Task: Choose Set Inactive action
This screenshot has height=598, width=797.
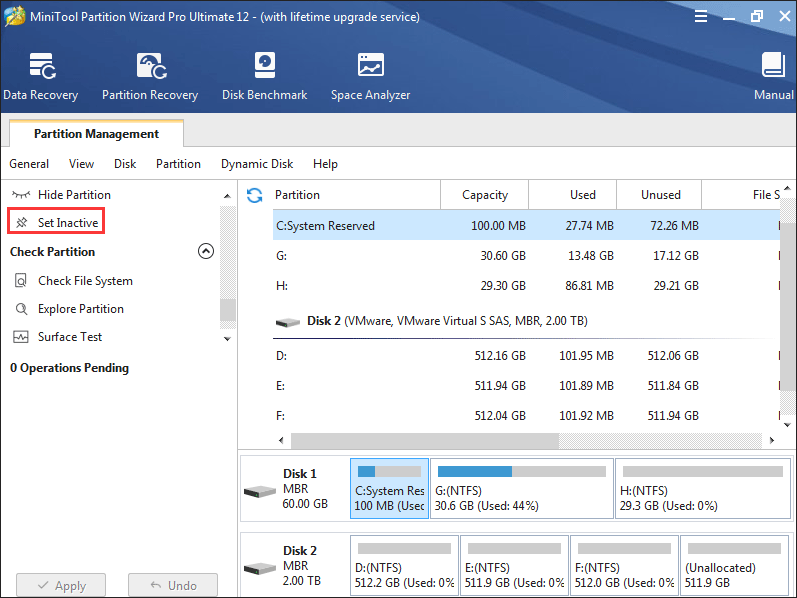Action: 68,223
